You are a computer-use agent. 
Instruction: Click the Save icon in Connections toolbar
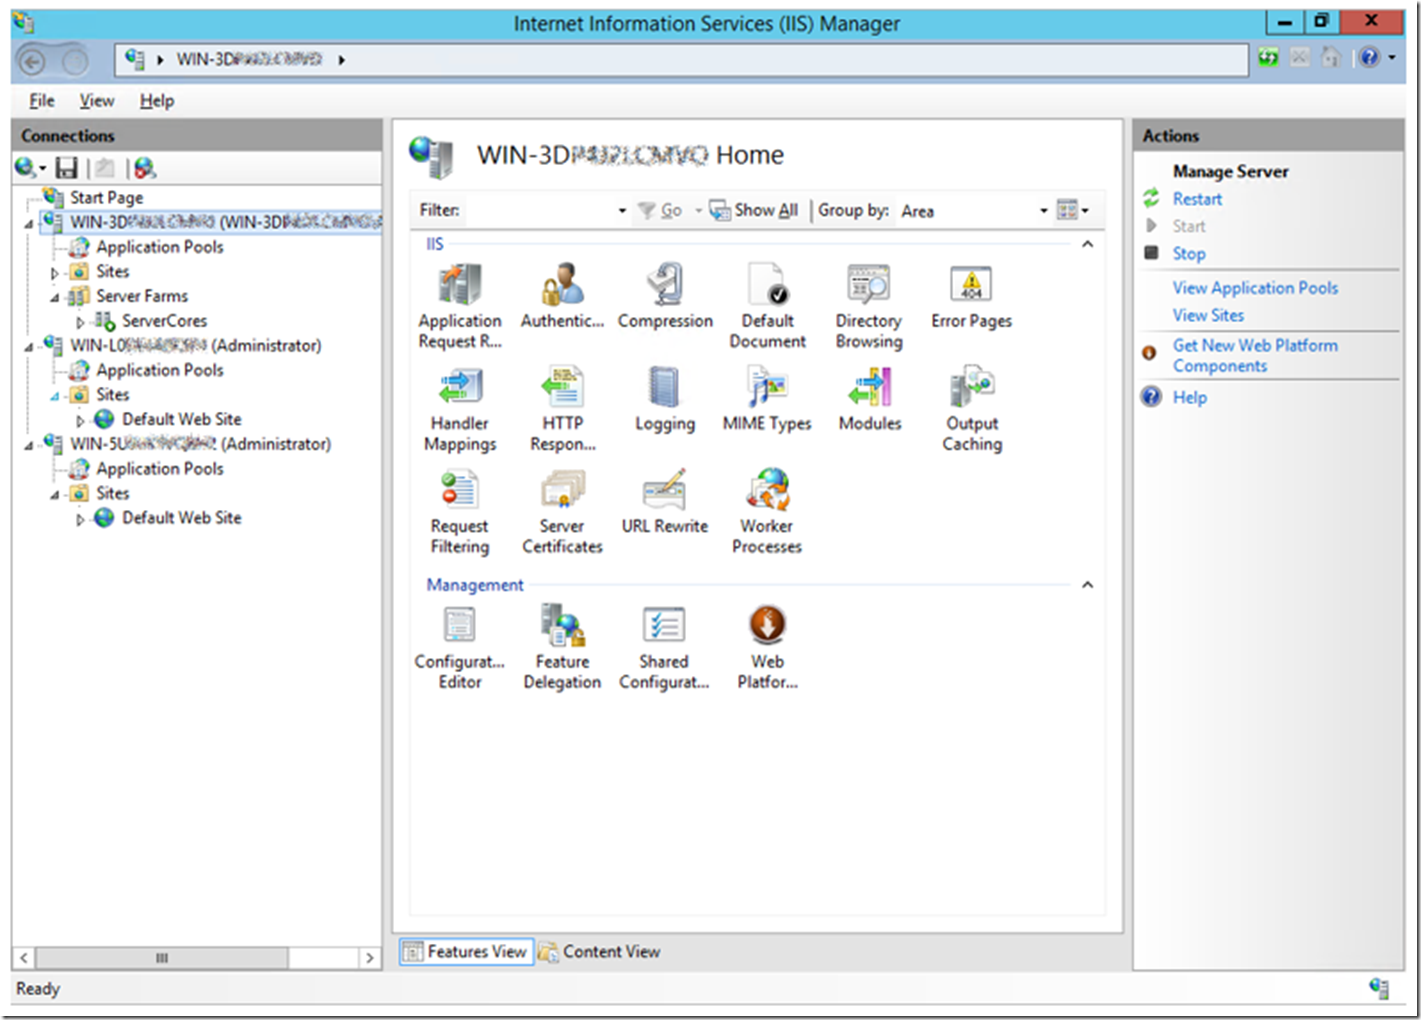click(67, 168)
